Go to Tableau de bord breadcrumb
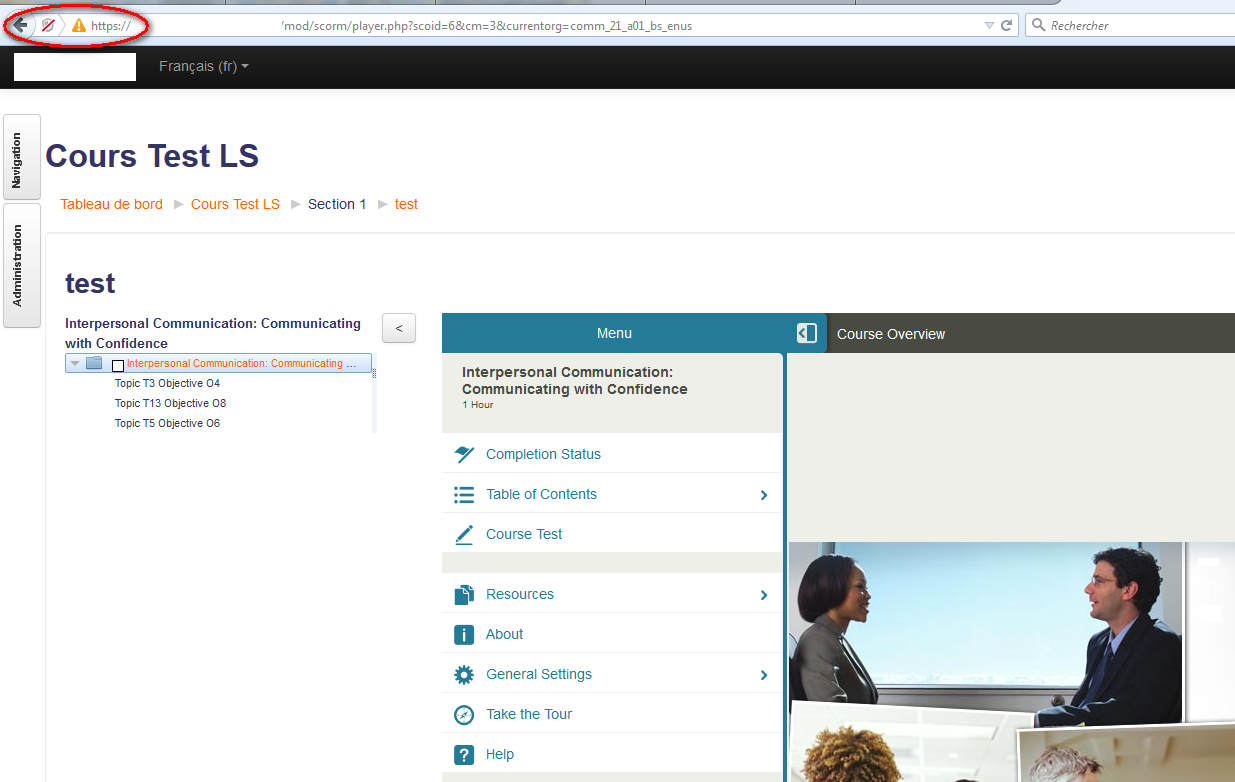The image size is (1235, 782). tap(111, 204)
